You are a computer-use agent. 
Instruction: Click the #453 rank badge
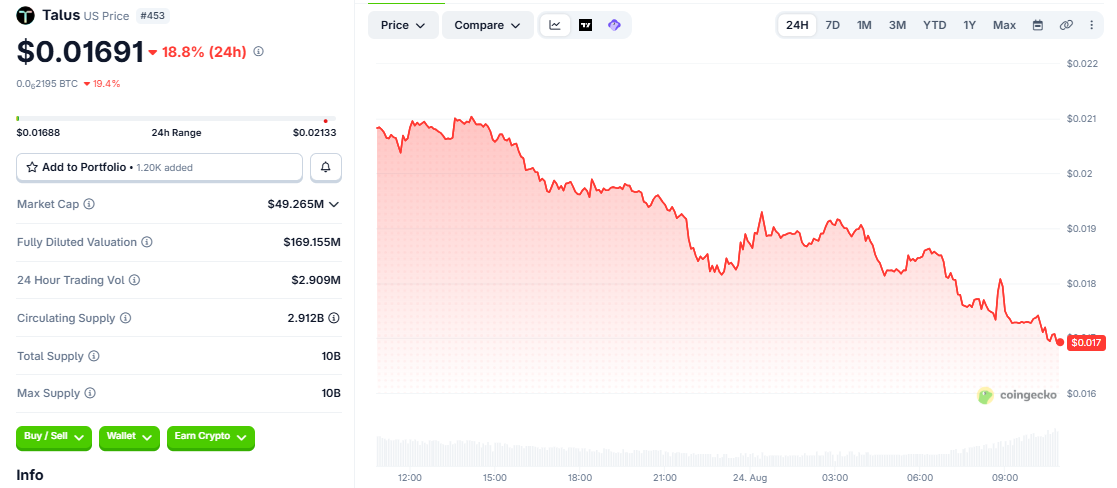(x=153, y=15)
